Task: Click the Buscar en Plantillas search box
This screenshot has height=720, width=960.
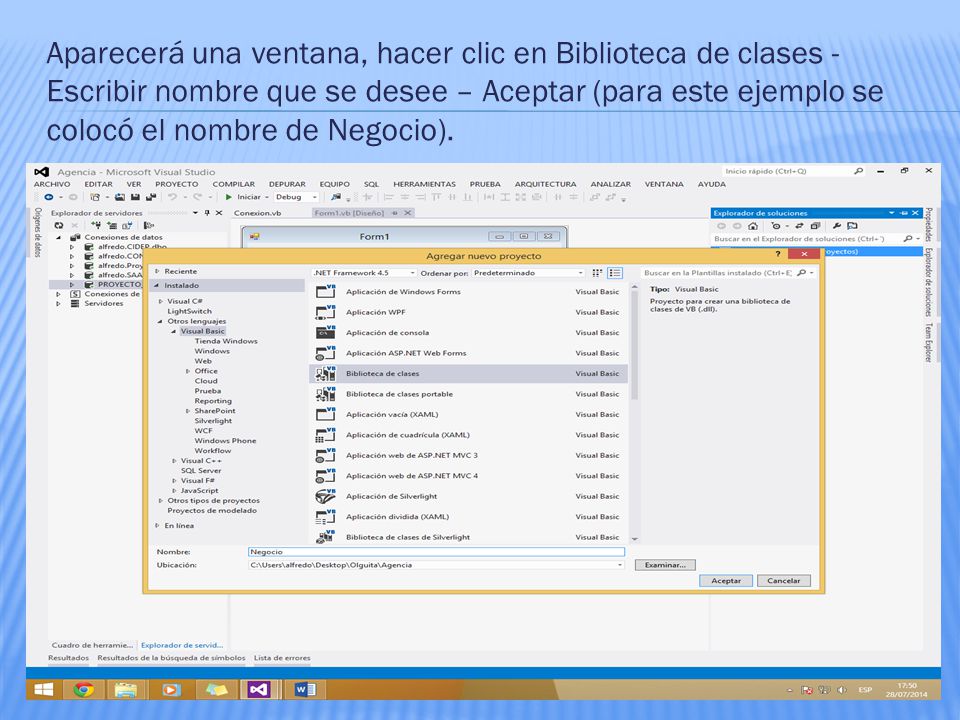Action: point(729,273)
